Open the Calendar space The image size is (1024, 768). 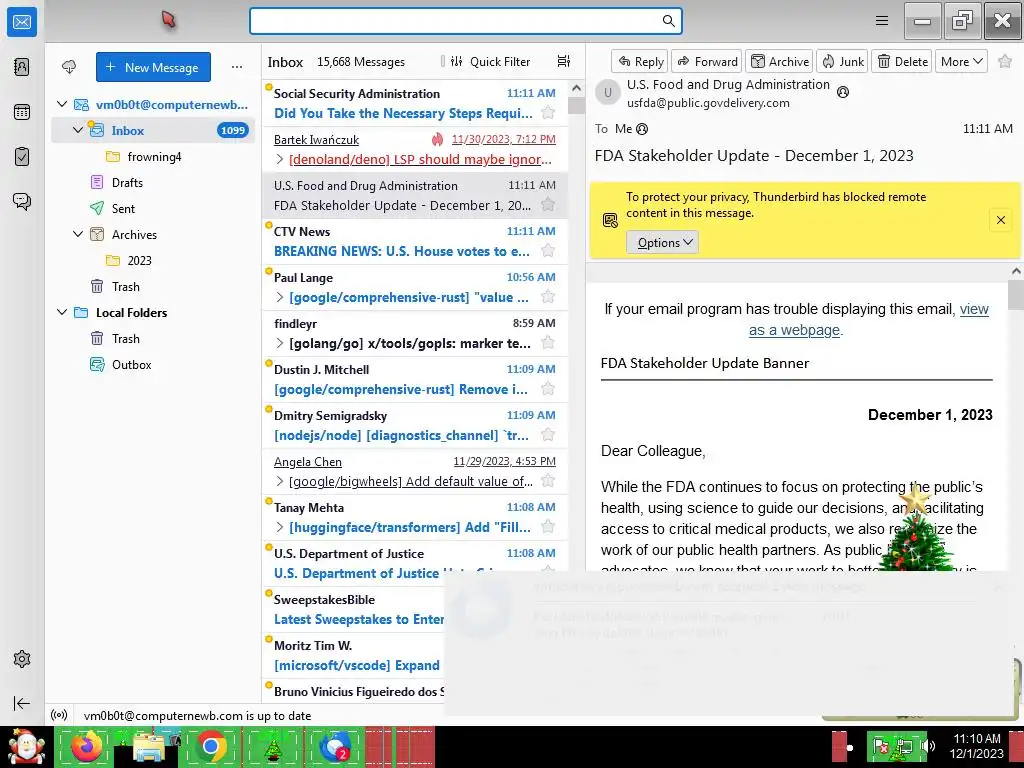pos(22,112)
